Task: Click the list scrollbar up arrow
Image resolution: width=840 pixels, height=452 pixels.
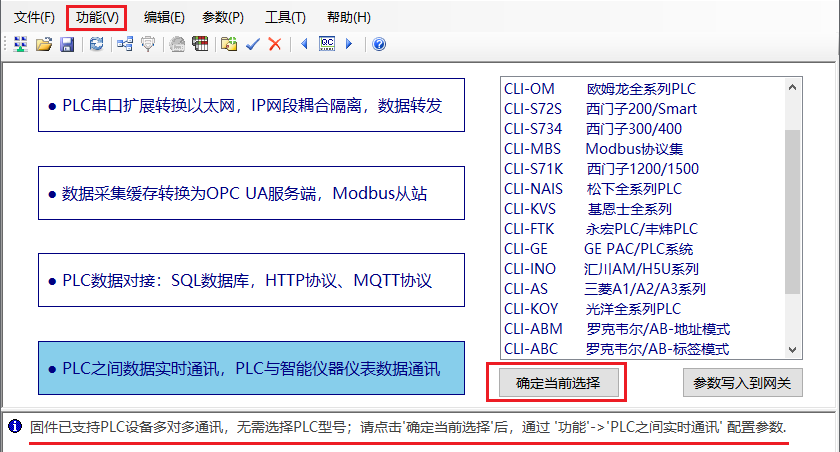Action: (x=793, y=87)
